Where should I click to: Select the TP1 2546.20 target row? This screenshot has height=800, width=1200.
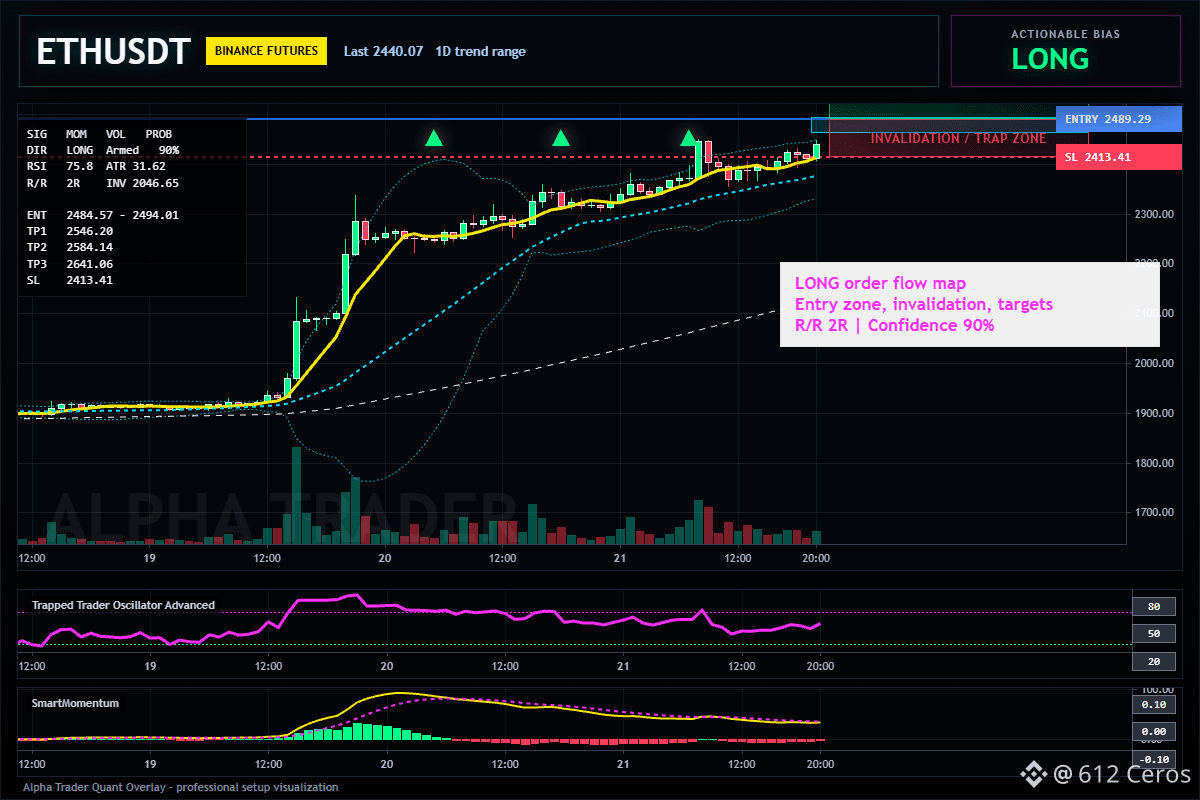tap(70, 231)
